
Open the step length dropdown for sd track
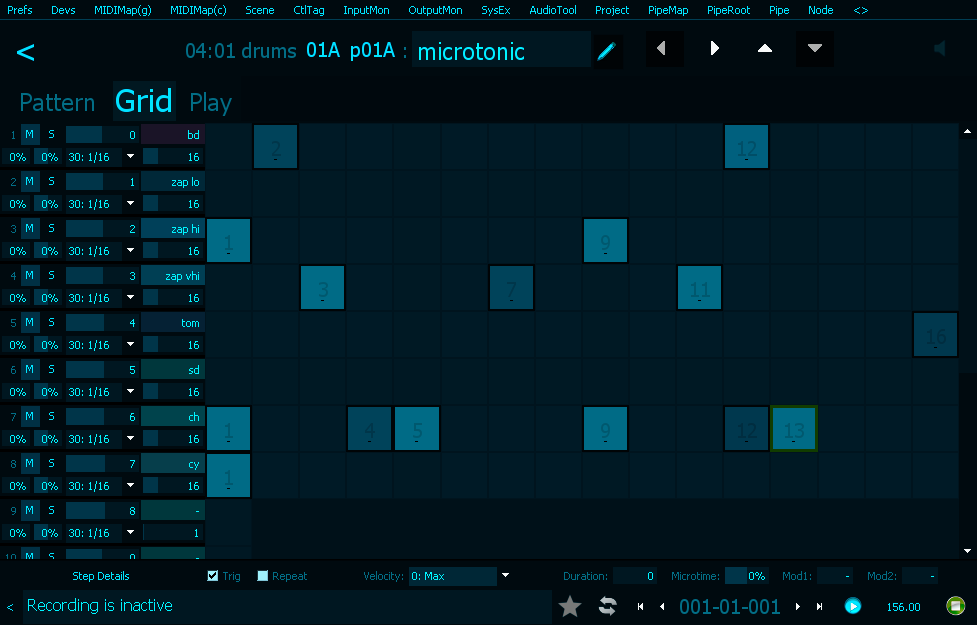tap(130, 392)
